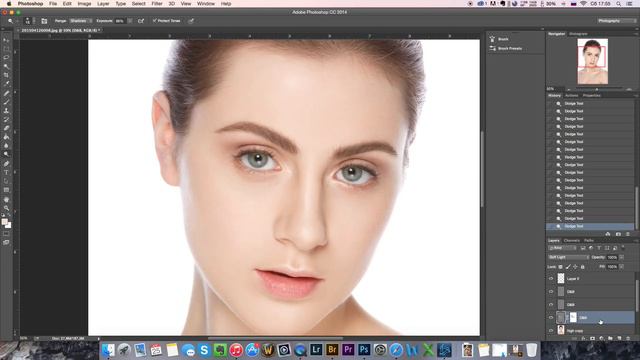Delete current state in History panel

(628, 234)
